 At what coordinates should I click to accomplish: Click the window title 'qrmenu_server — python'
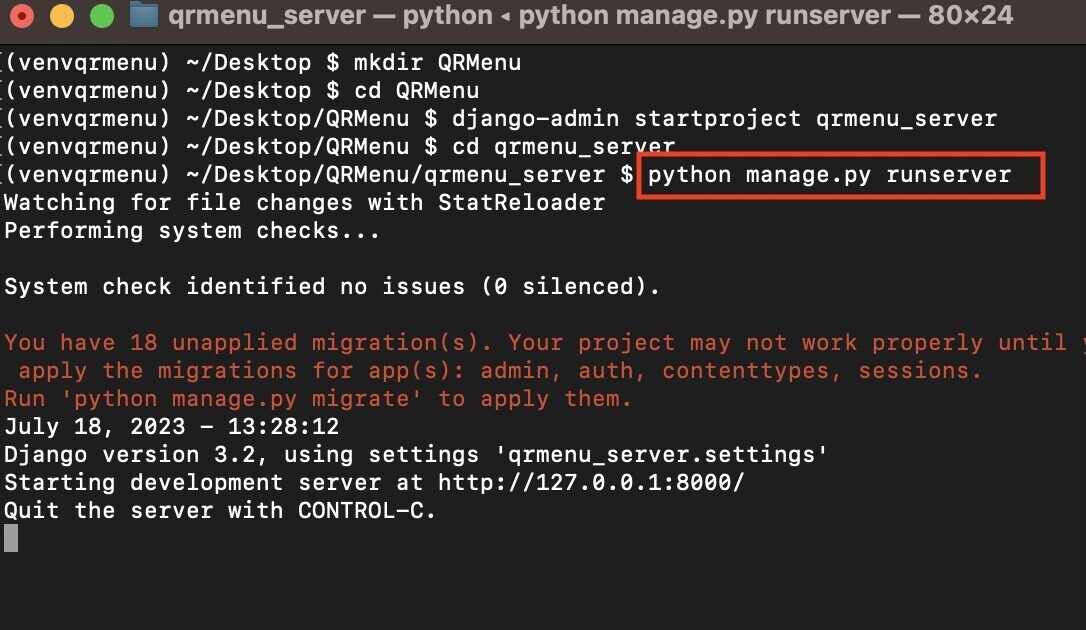[x=330, y=15]
